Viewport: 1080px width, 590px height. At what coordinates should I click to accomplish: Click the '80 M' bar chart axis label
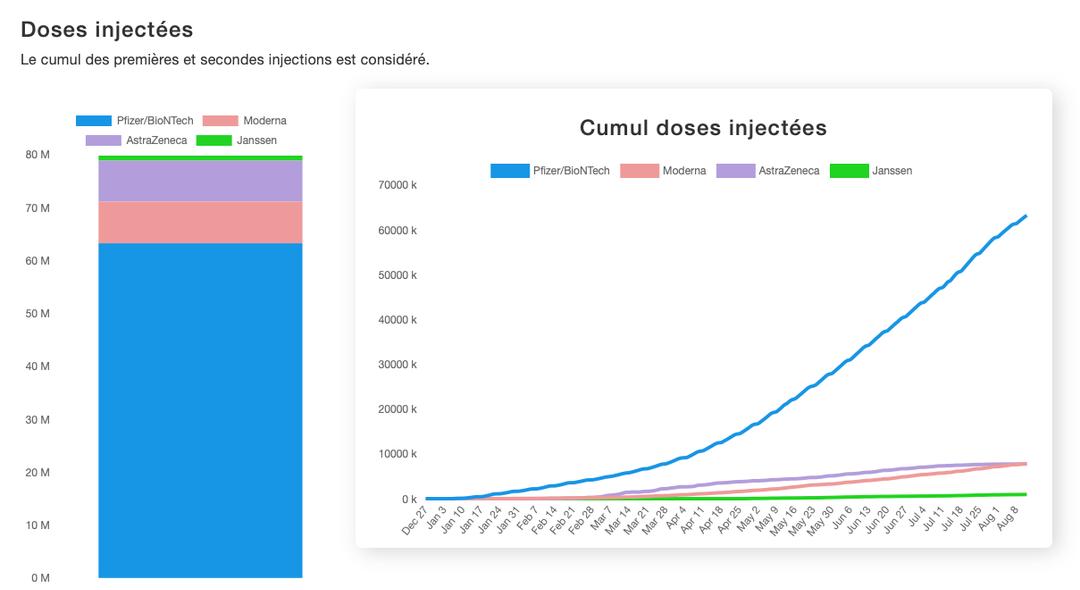point(38,155)
